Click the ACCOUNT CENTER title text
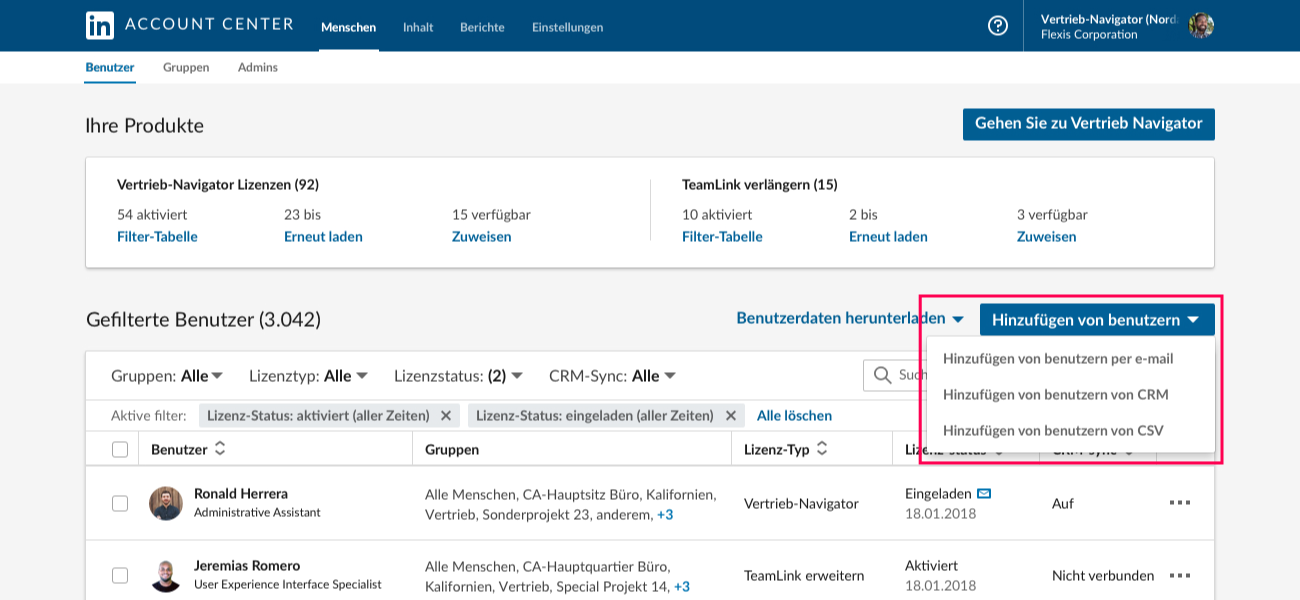 coord(209,25)
